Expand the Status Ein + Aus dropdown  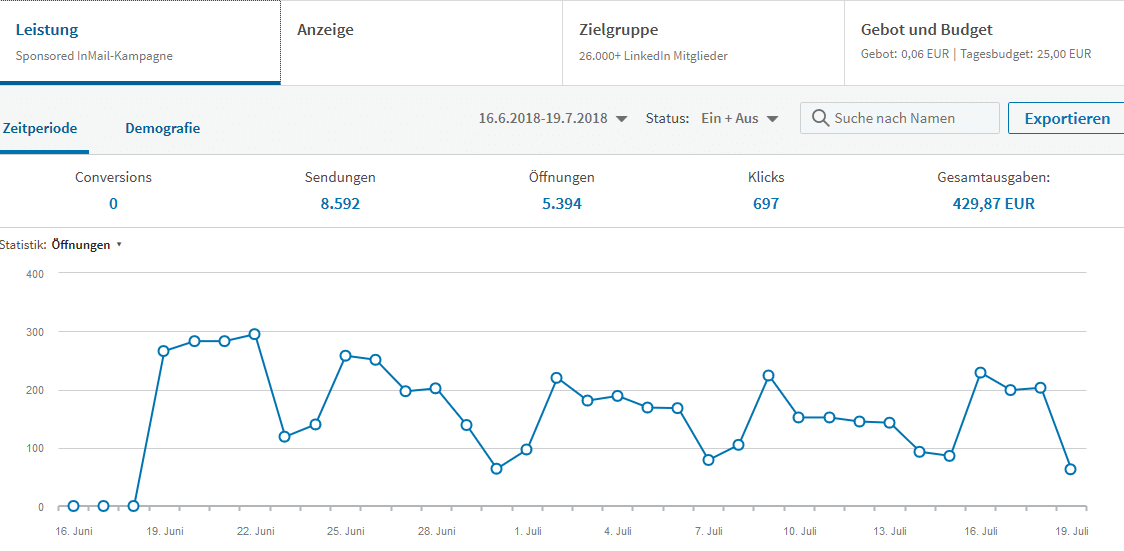739,118
